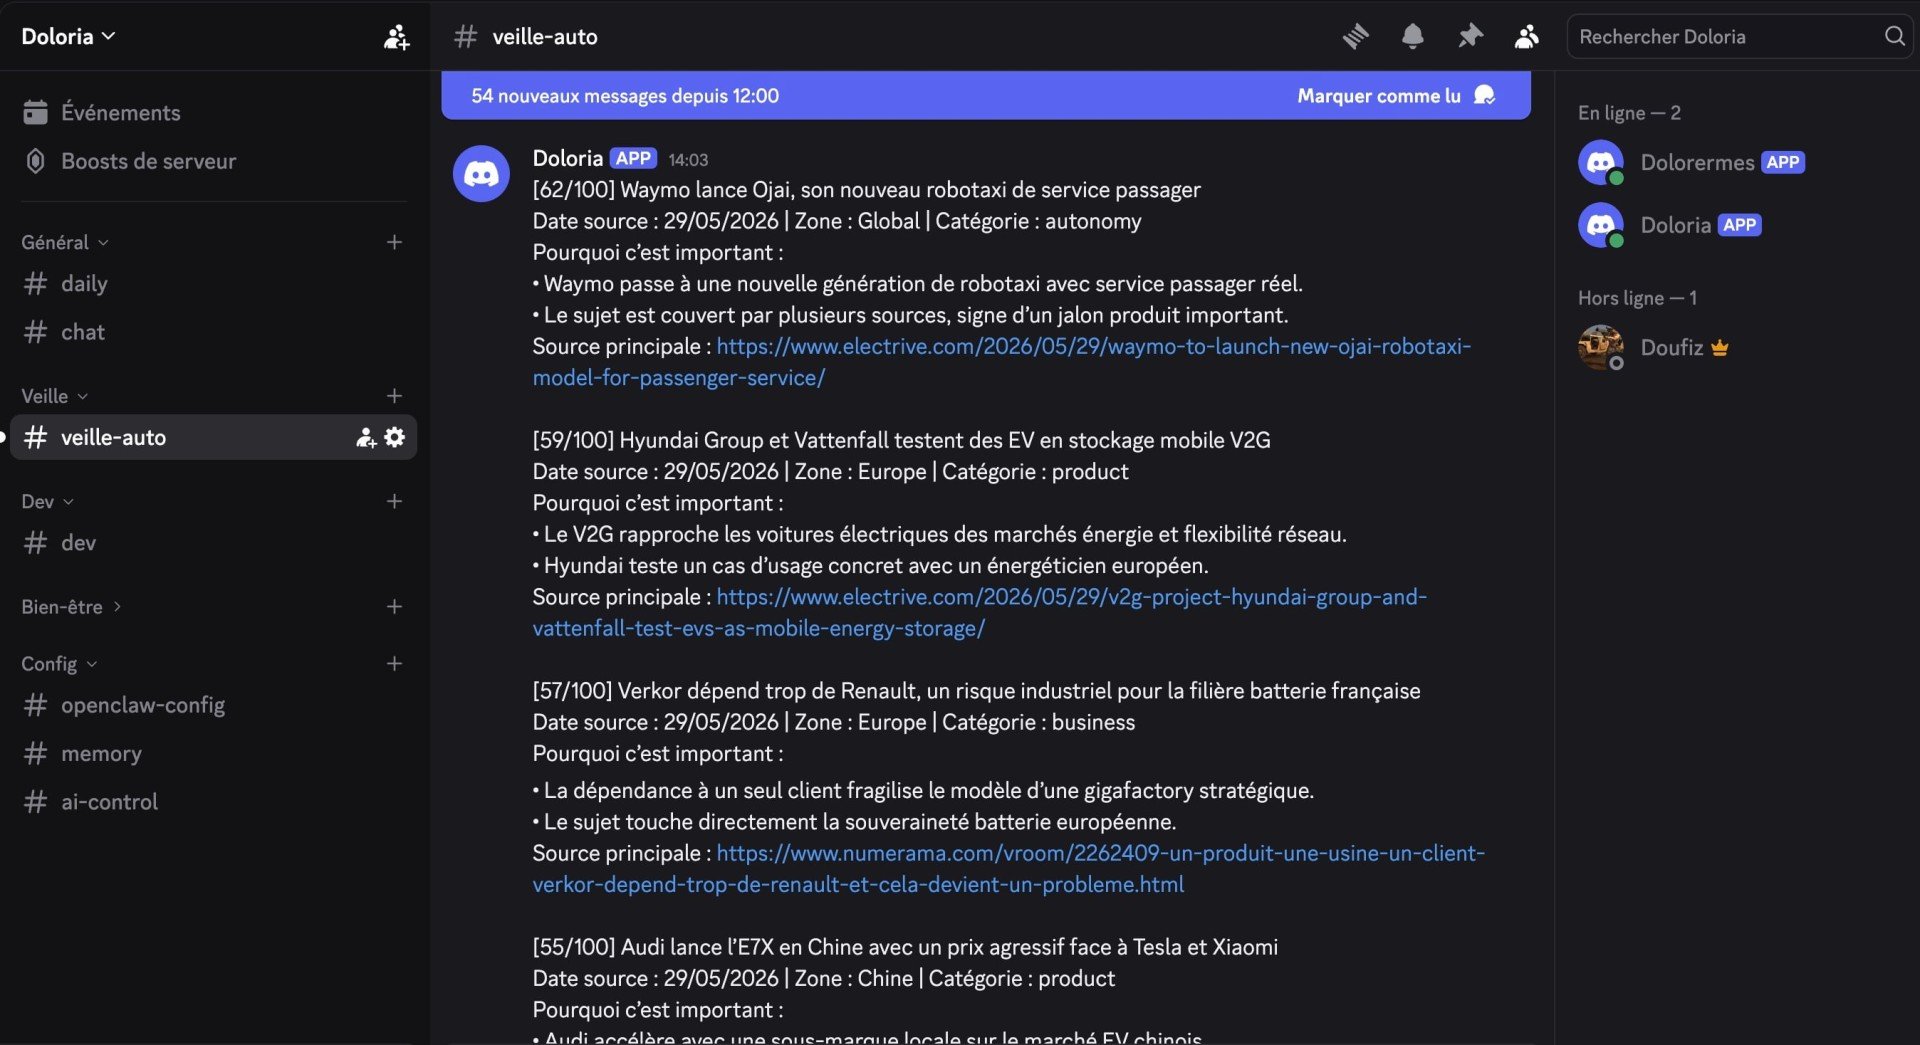Add a channel to Veille category
Viewport: 1920px width, 1045px height.
(x=394, y=396)
